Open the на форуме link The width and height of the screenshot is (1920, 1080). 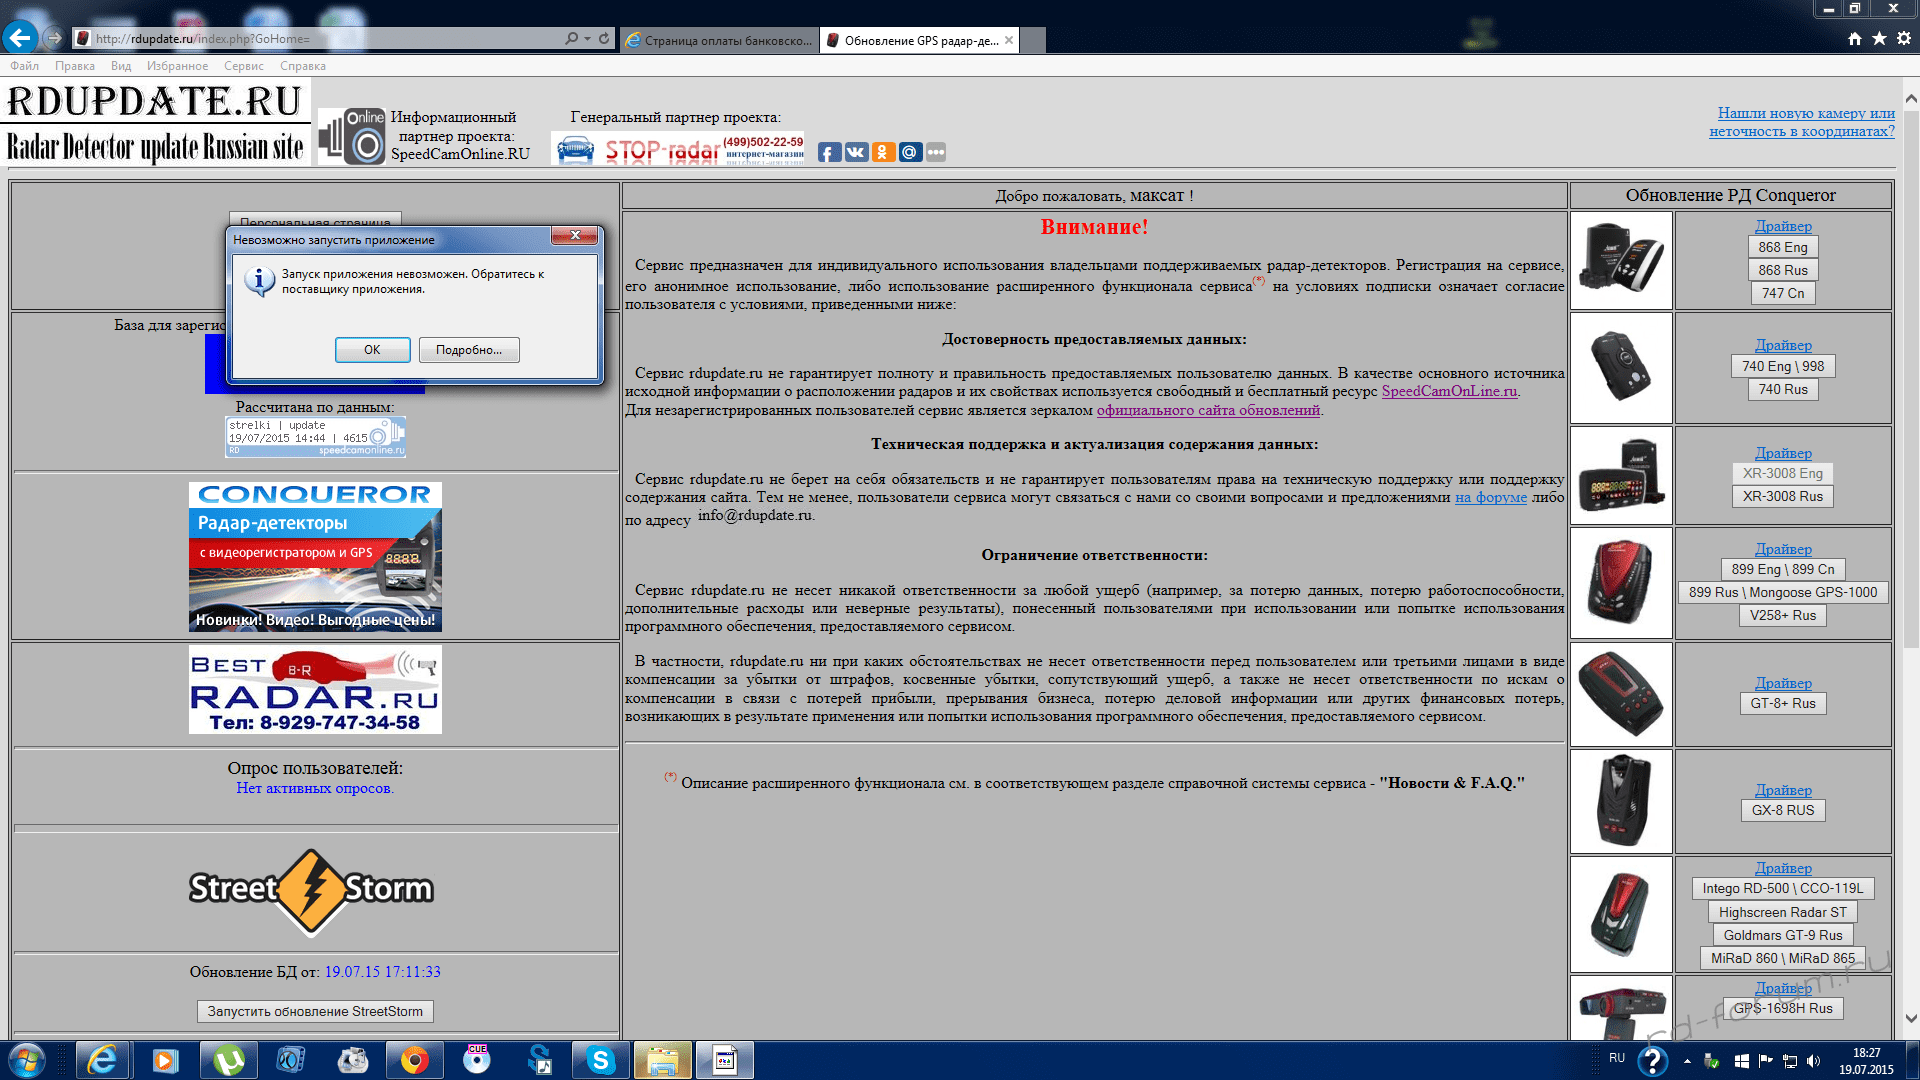[x=1490, y=497]
